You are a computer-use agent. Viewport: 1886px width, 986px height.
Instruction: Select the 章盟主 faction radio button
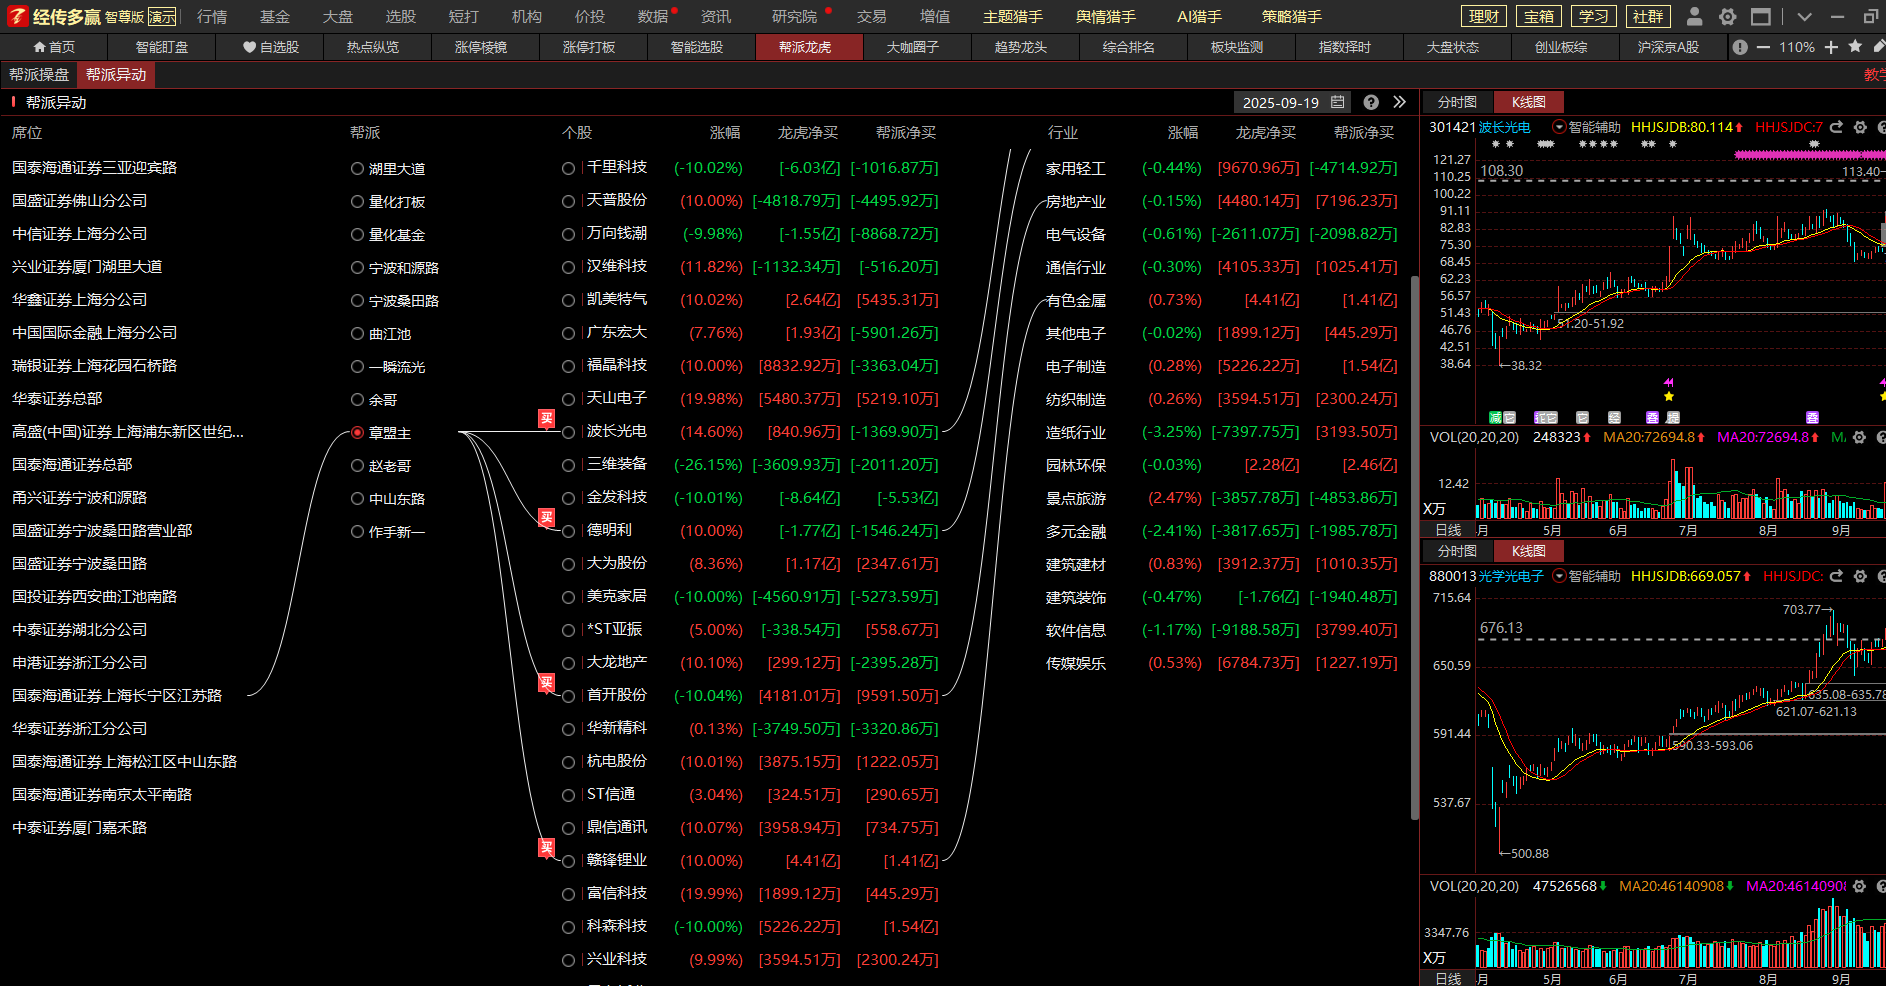pyautogui.click(x=357, y=433)
